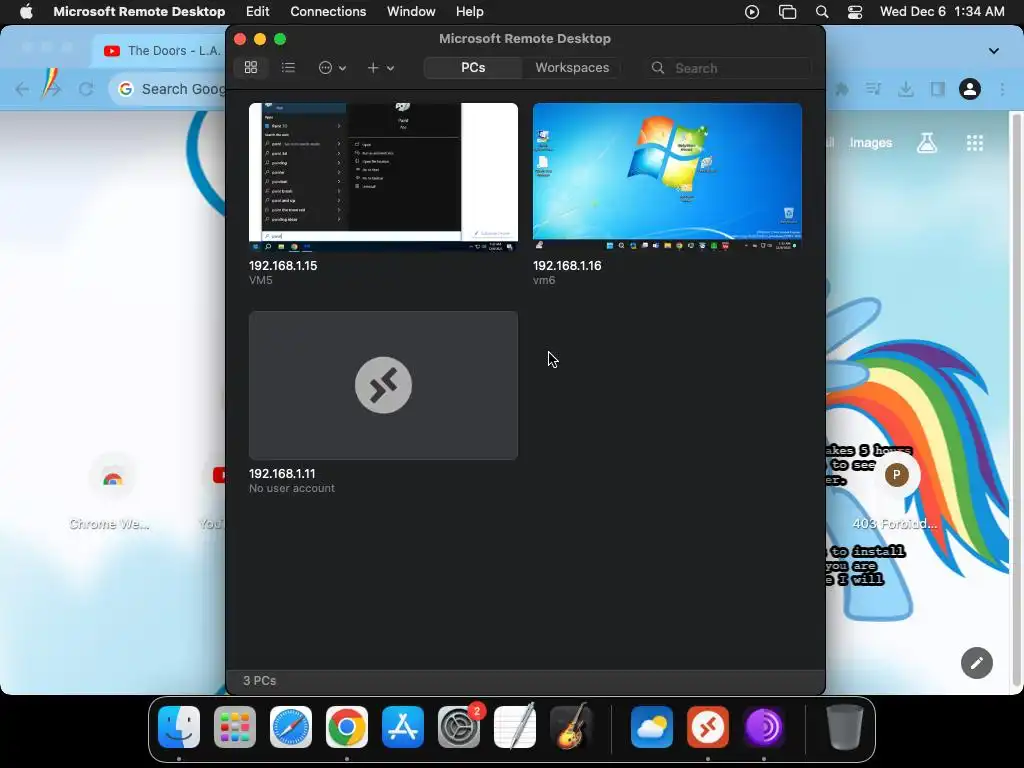Click the screen recording menu bar icon
The width and height of the screenshot is (1024, 768).
752,12
